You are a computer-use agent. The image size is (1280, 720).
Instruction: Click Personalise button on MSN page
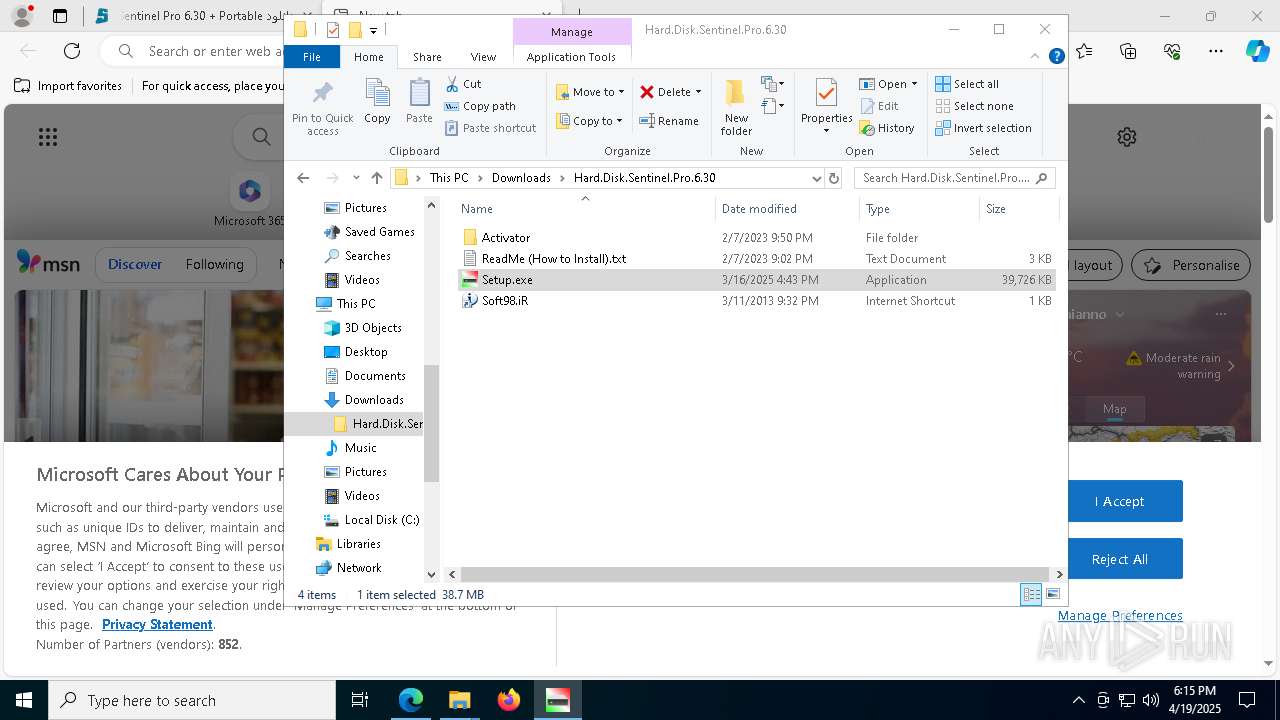1192,265
